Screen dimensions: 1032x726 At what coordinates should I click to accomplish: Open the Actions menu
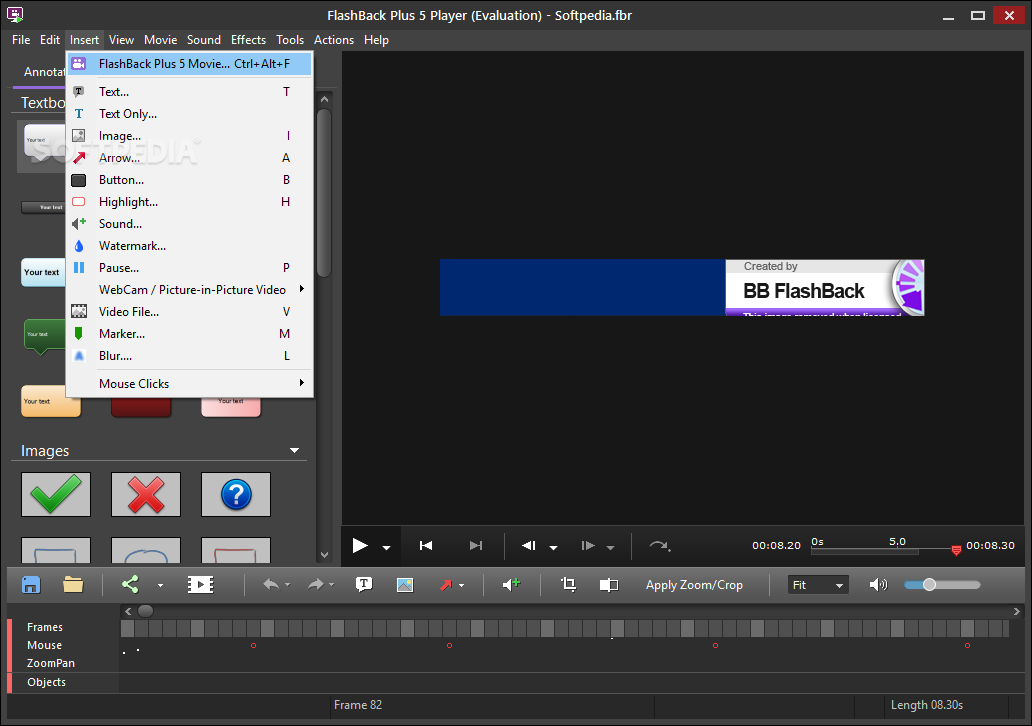coord(334,39)
